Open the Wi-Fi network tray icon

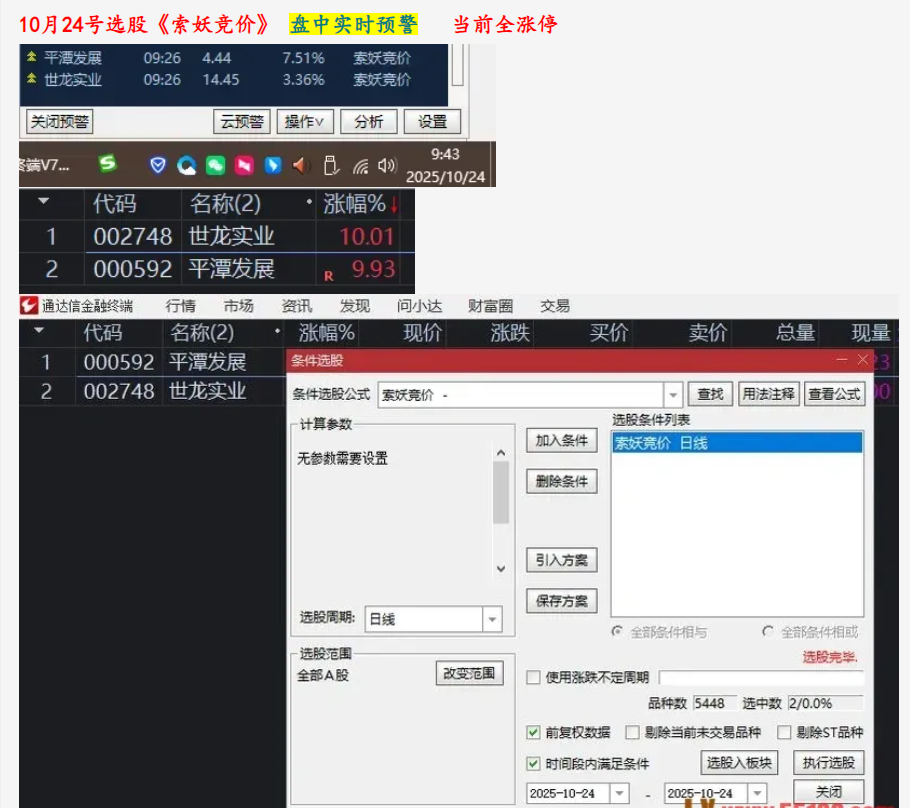[360, 165]
